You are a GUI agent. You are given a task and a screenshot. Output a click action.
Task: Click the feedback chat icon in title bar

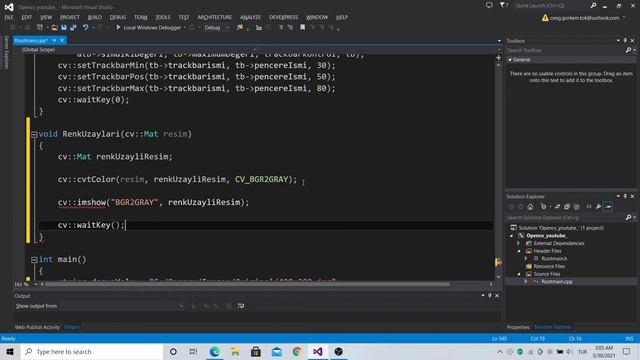click(x=489, y=5)
